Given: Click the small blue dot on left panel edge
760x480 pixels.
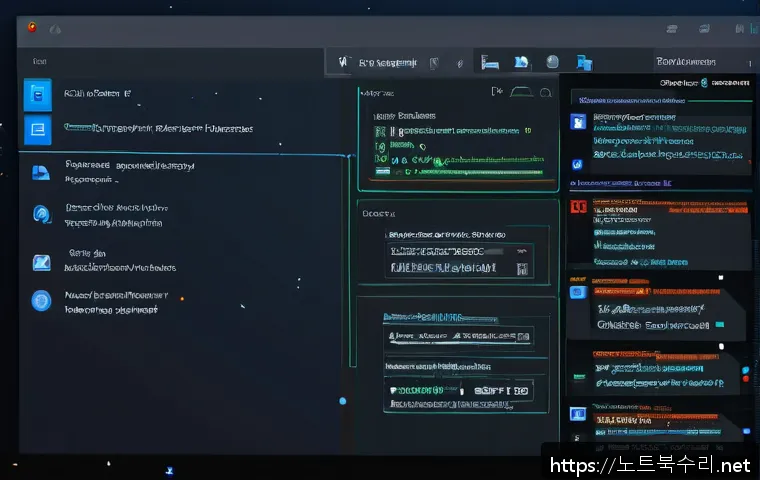Looking at the screenshot, I should click(x=342, y=401).
